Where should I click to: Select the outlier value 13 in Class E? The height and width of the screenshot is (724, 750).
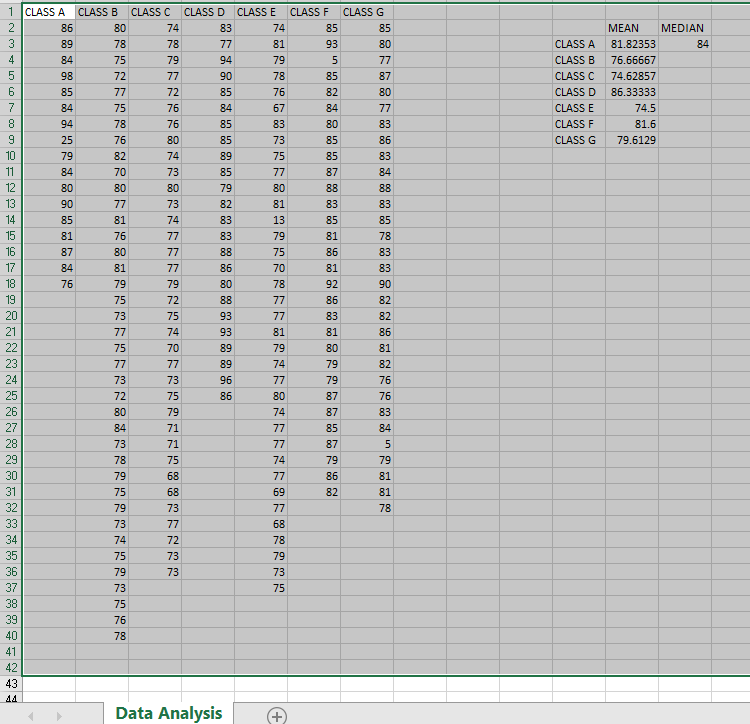click(x=261, y=220)
